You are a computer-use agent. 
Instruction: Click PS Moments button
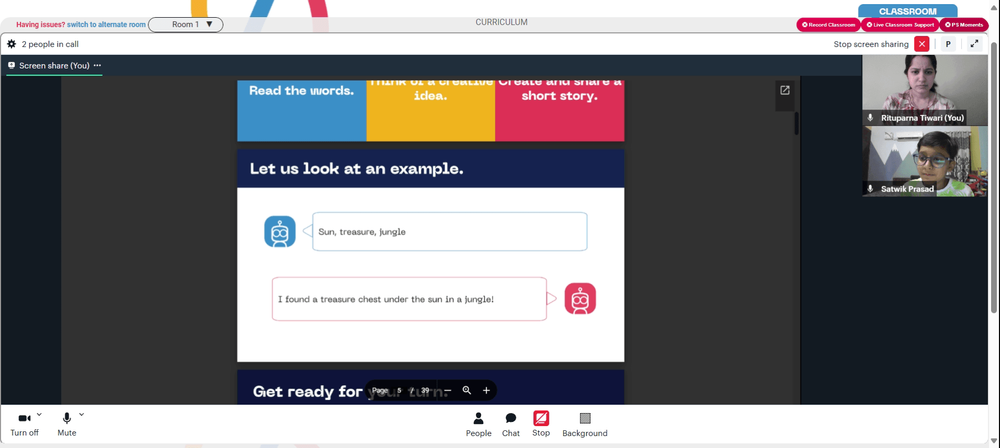click(964, 25)
